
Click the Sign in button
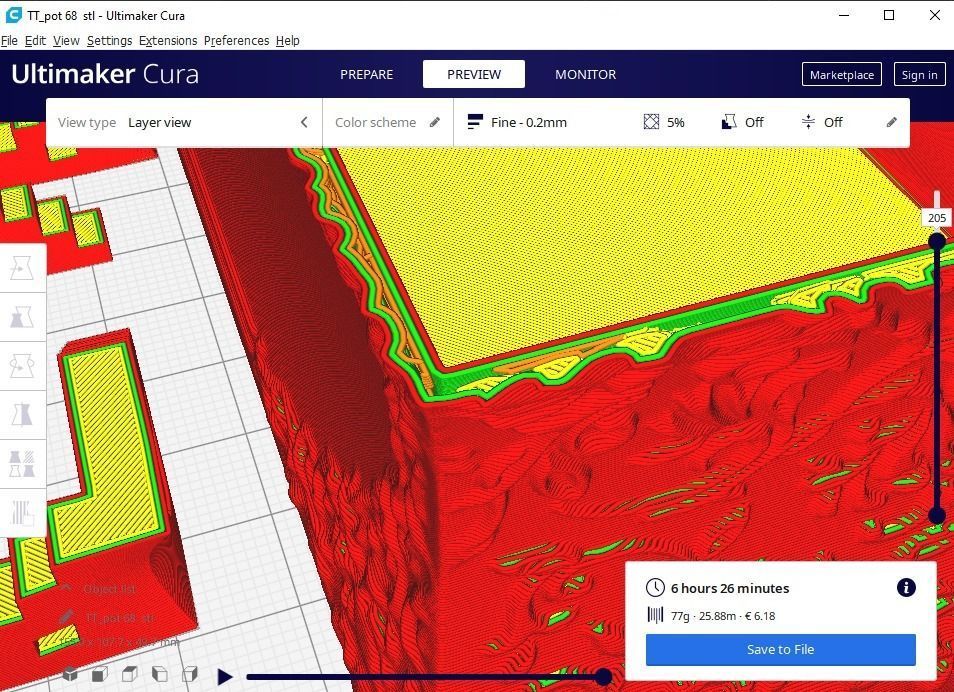[x=919, y=74]
